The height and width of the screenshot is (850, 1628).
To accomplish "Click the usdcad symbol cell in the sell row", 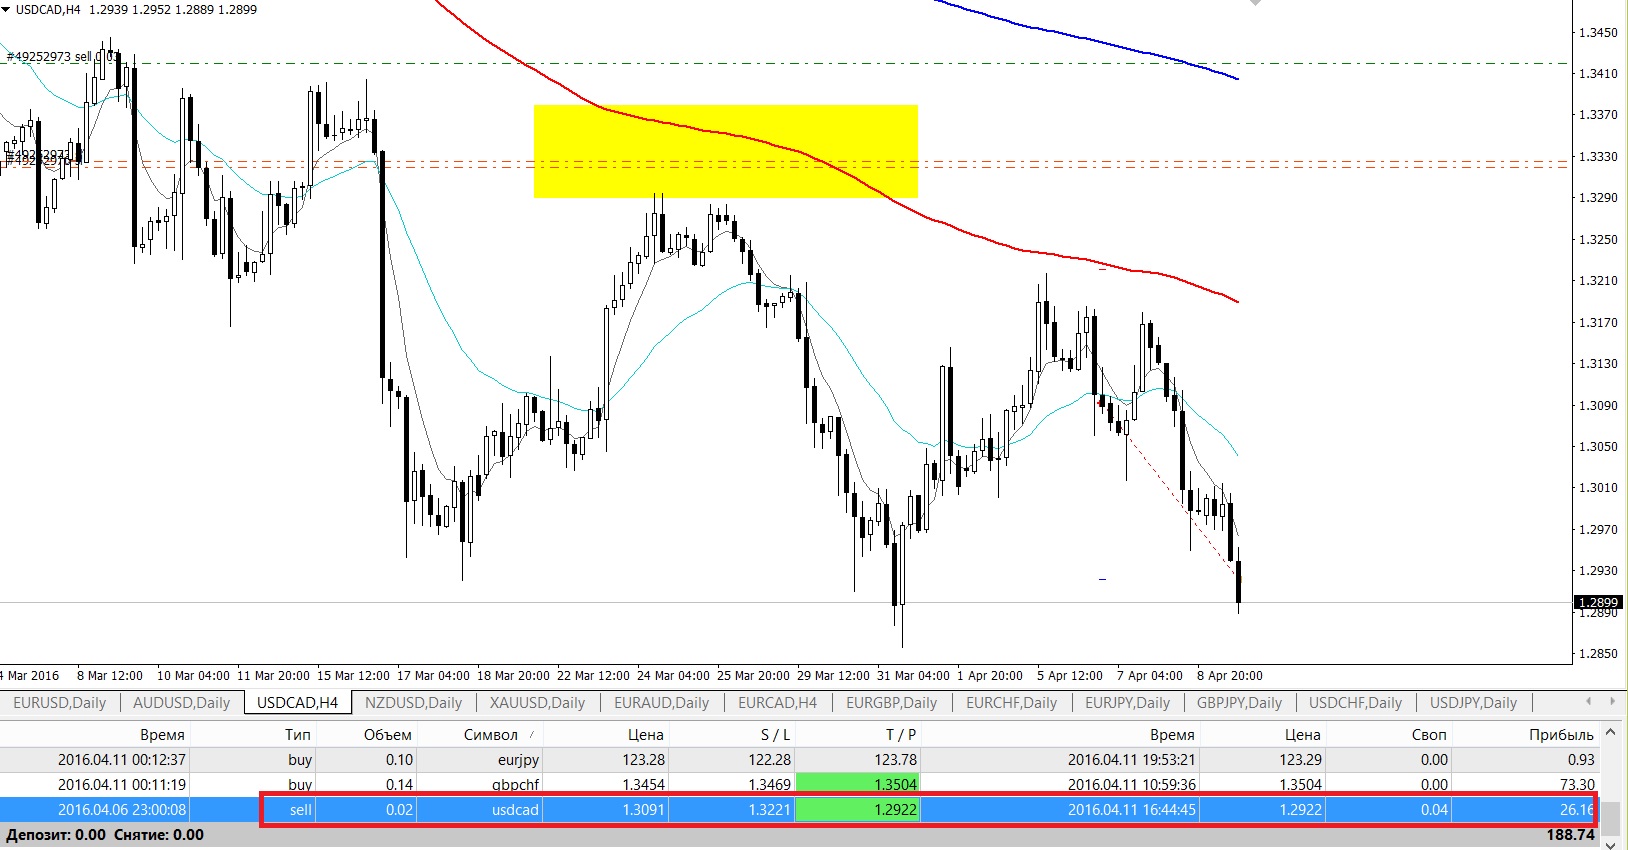I will tap(515, 809).
